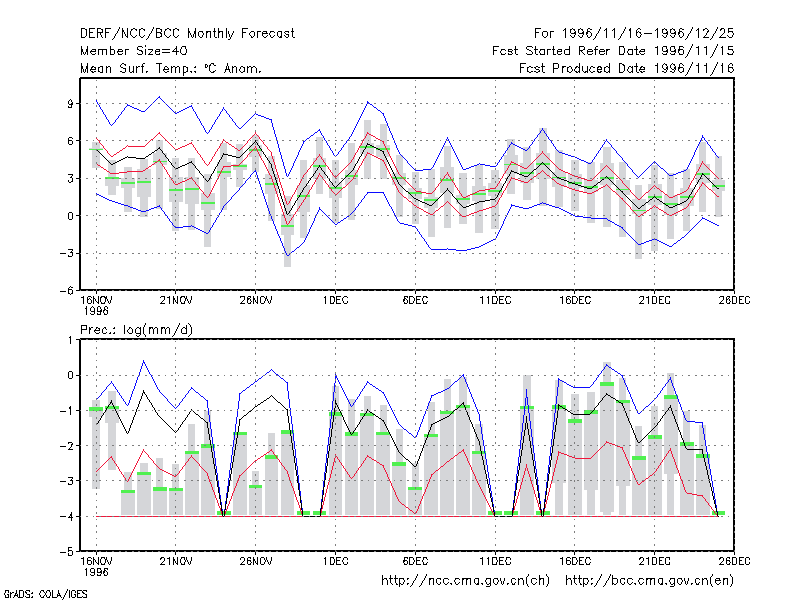Image resolution: width=800 pixels, height=600 pixels.
Task: Click the 9 value on temperature y-axis
Action: [x=70, y=104]
